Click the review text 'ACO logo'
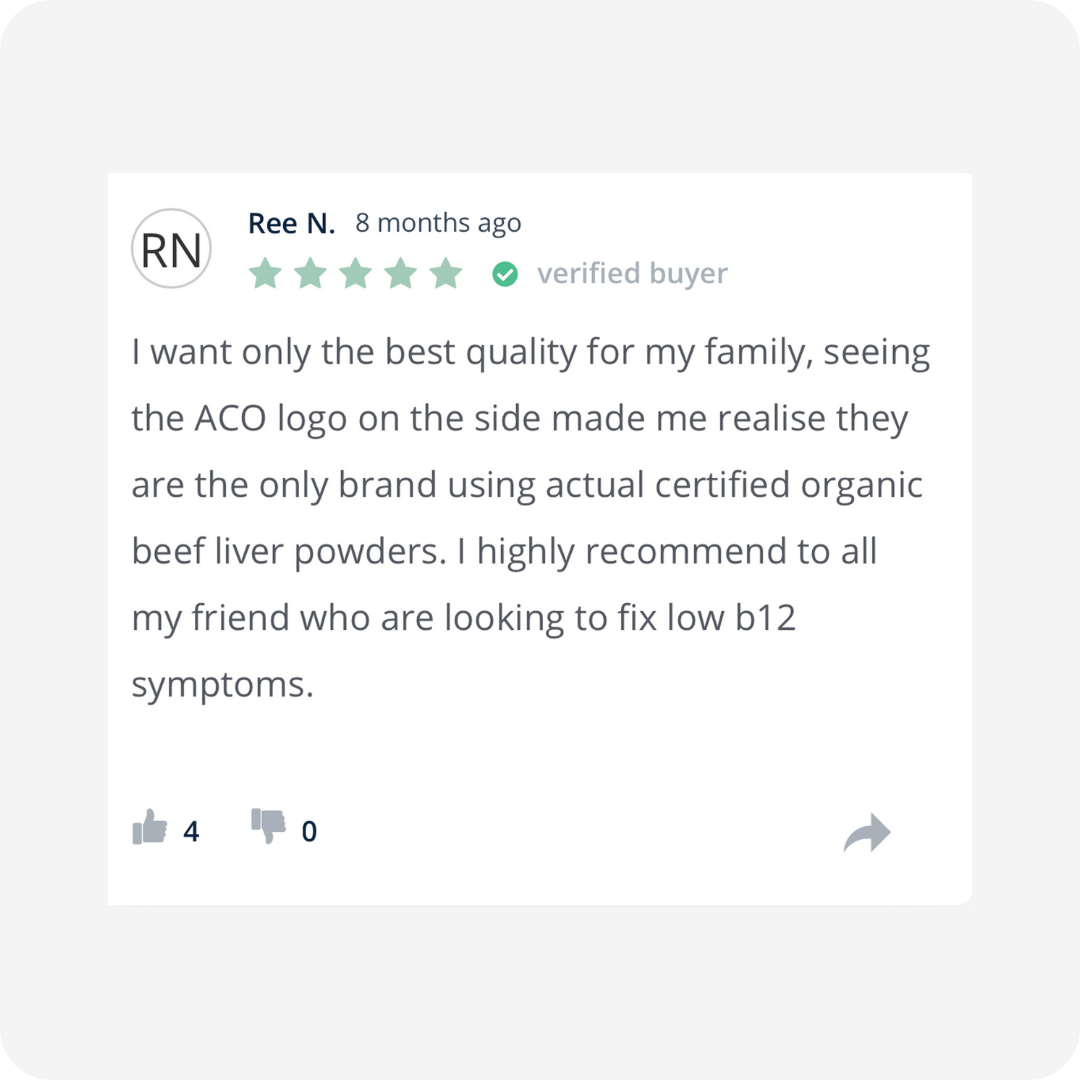The image size is (1080, 1080). pos(271,419)
